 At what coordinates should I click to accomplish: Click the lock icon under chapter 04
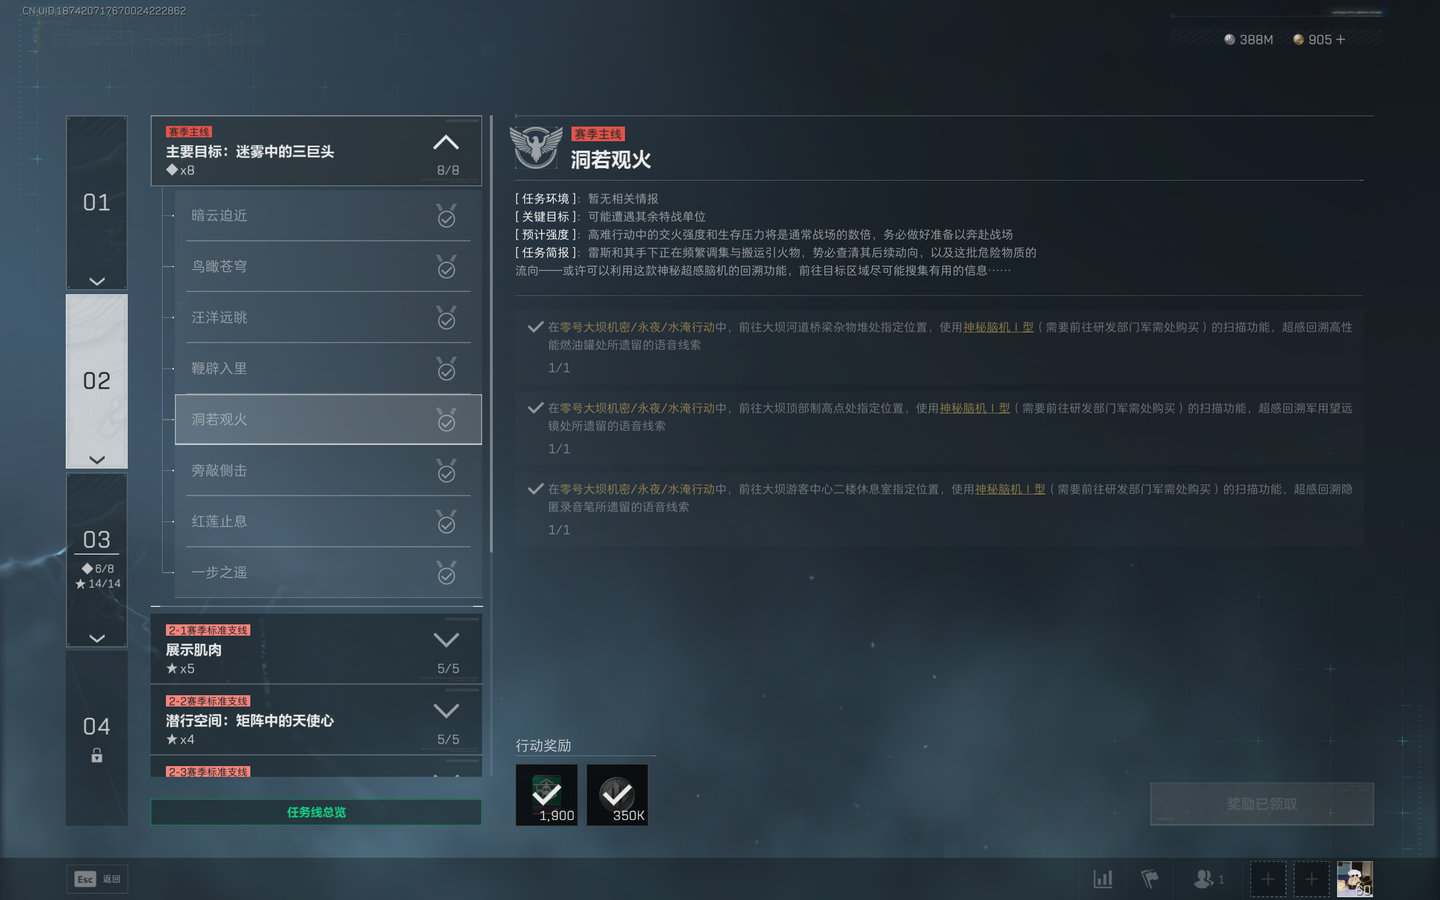97,756
